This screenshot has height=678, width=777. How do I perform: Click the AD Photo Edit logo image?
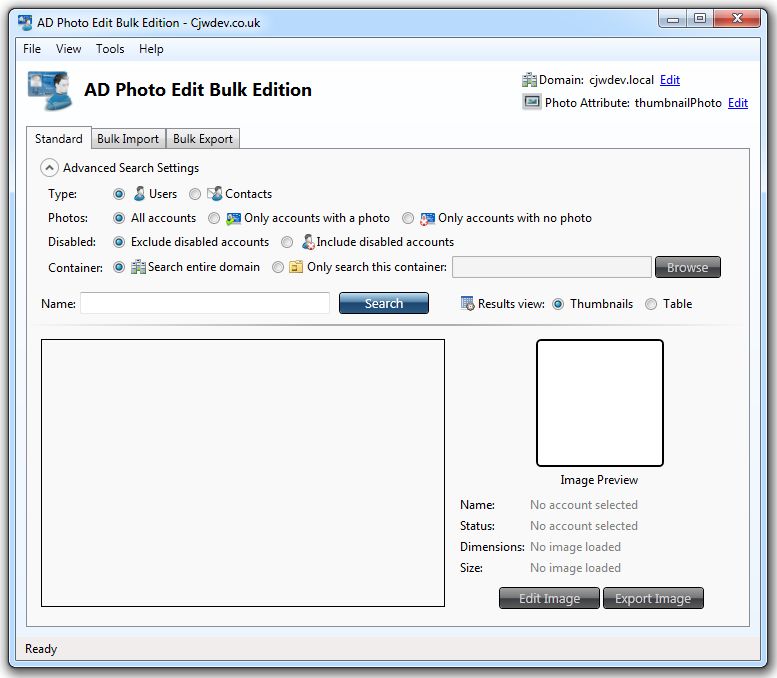pyautogui.click(x=50, y=90)
